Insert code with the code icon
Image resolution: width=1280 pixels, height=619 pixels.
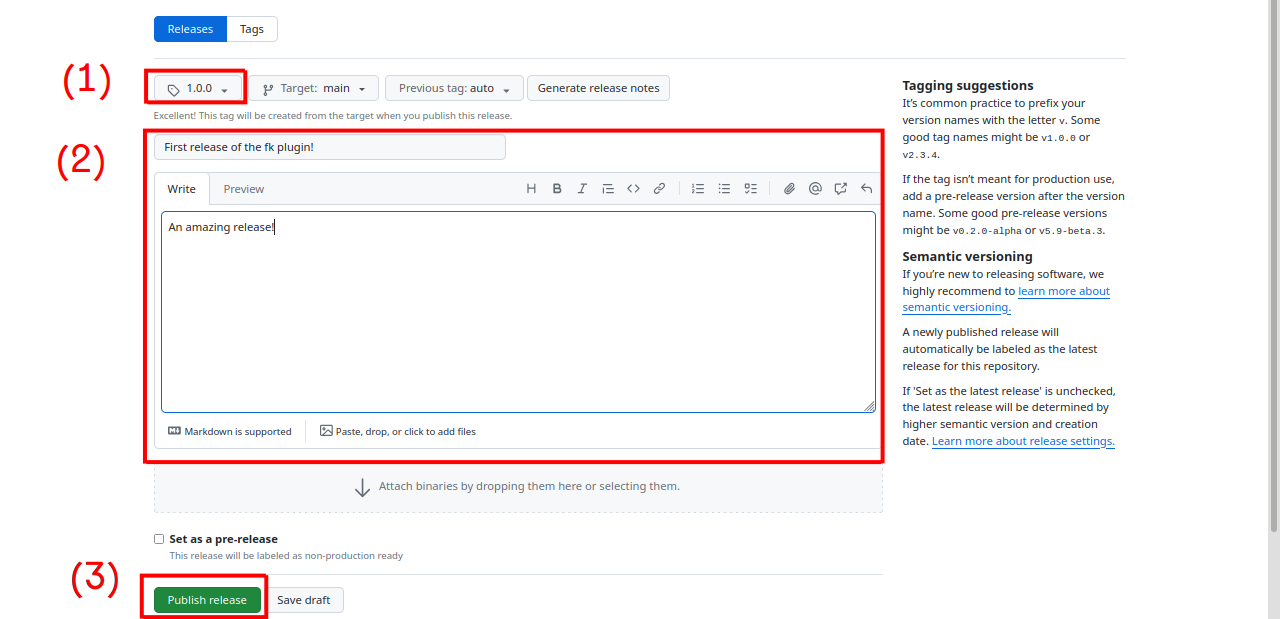coord(633,188)
